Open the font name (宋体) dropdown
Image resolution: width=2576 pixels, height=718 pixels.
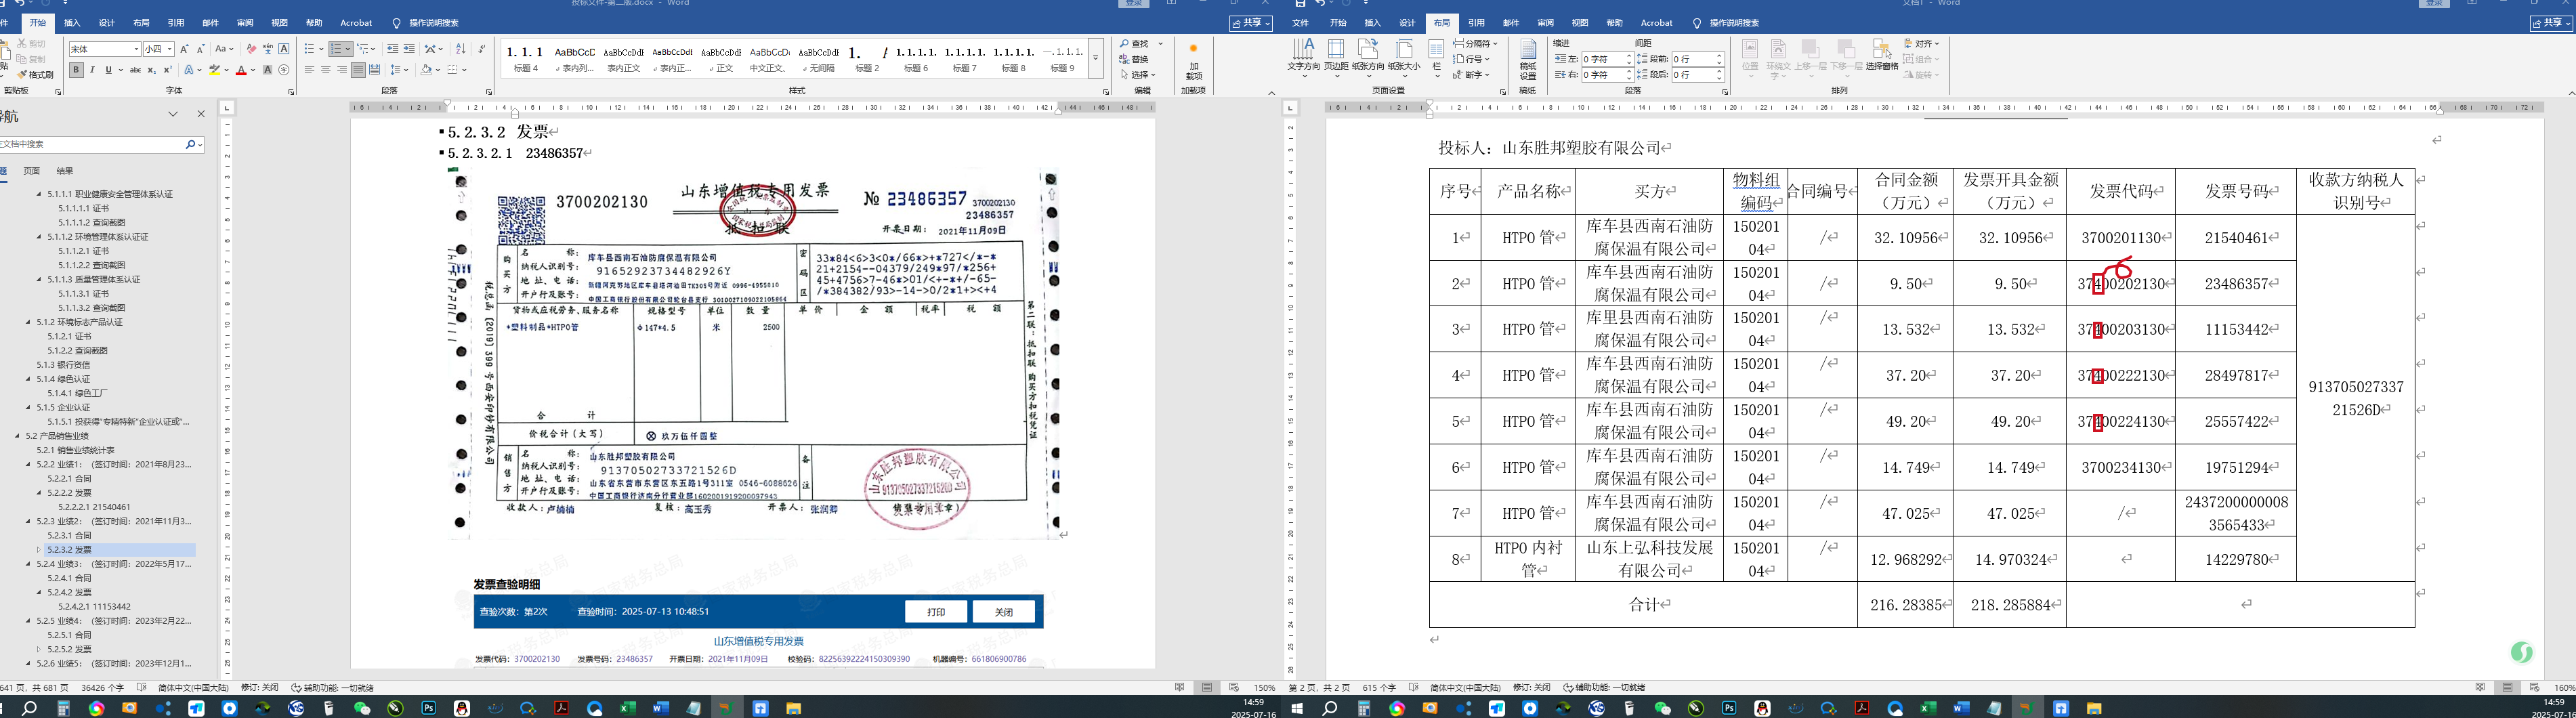(136, 49)
